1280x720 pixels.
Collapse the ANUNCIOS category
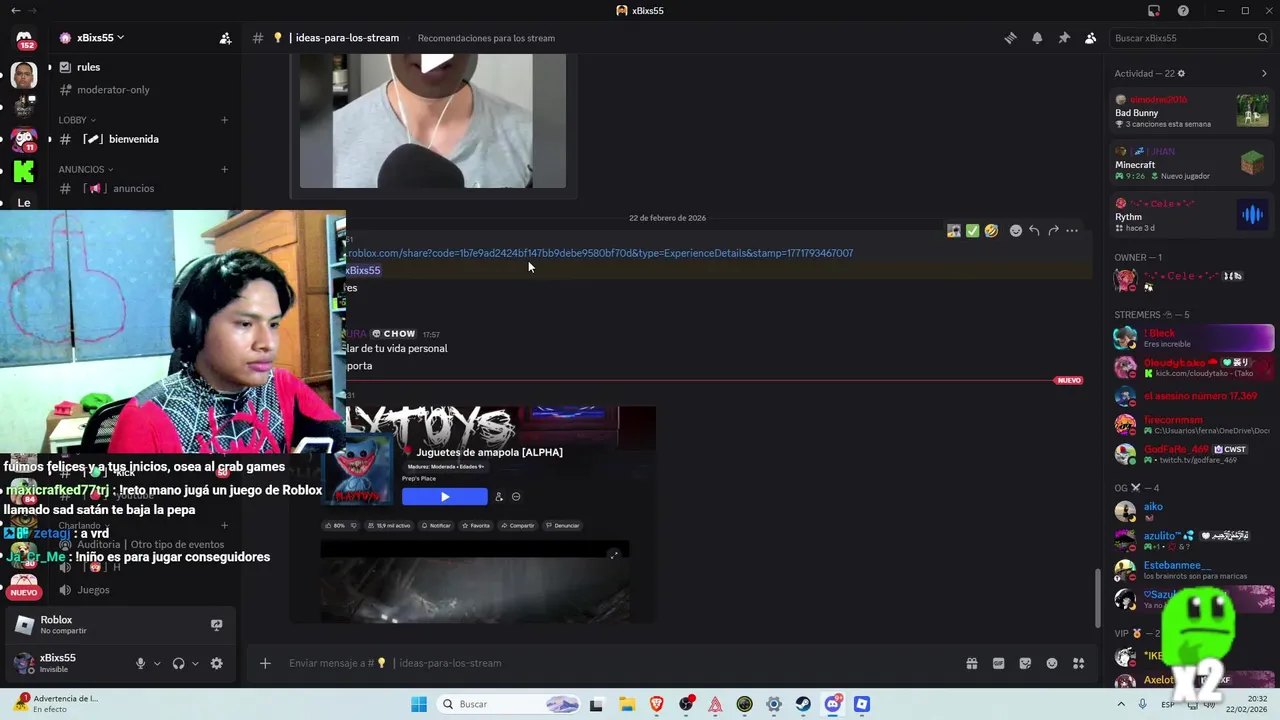(x=85, y=169)
